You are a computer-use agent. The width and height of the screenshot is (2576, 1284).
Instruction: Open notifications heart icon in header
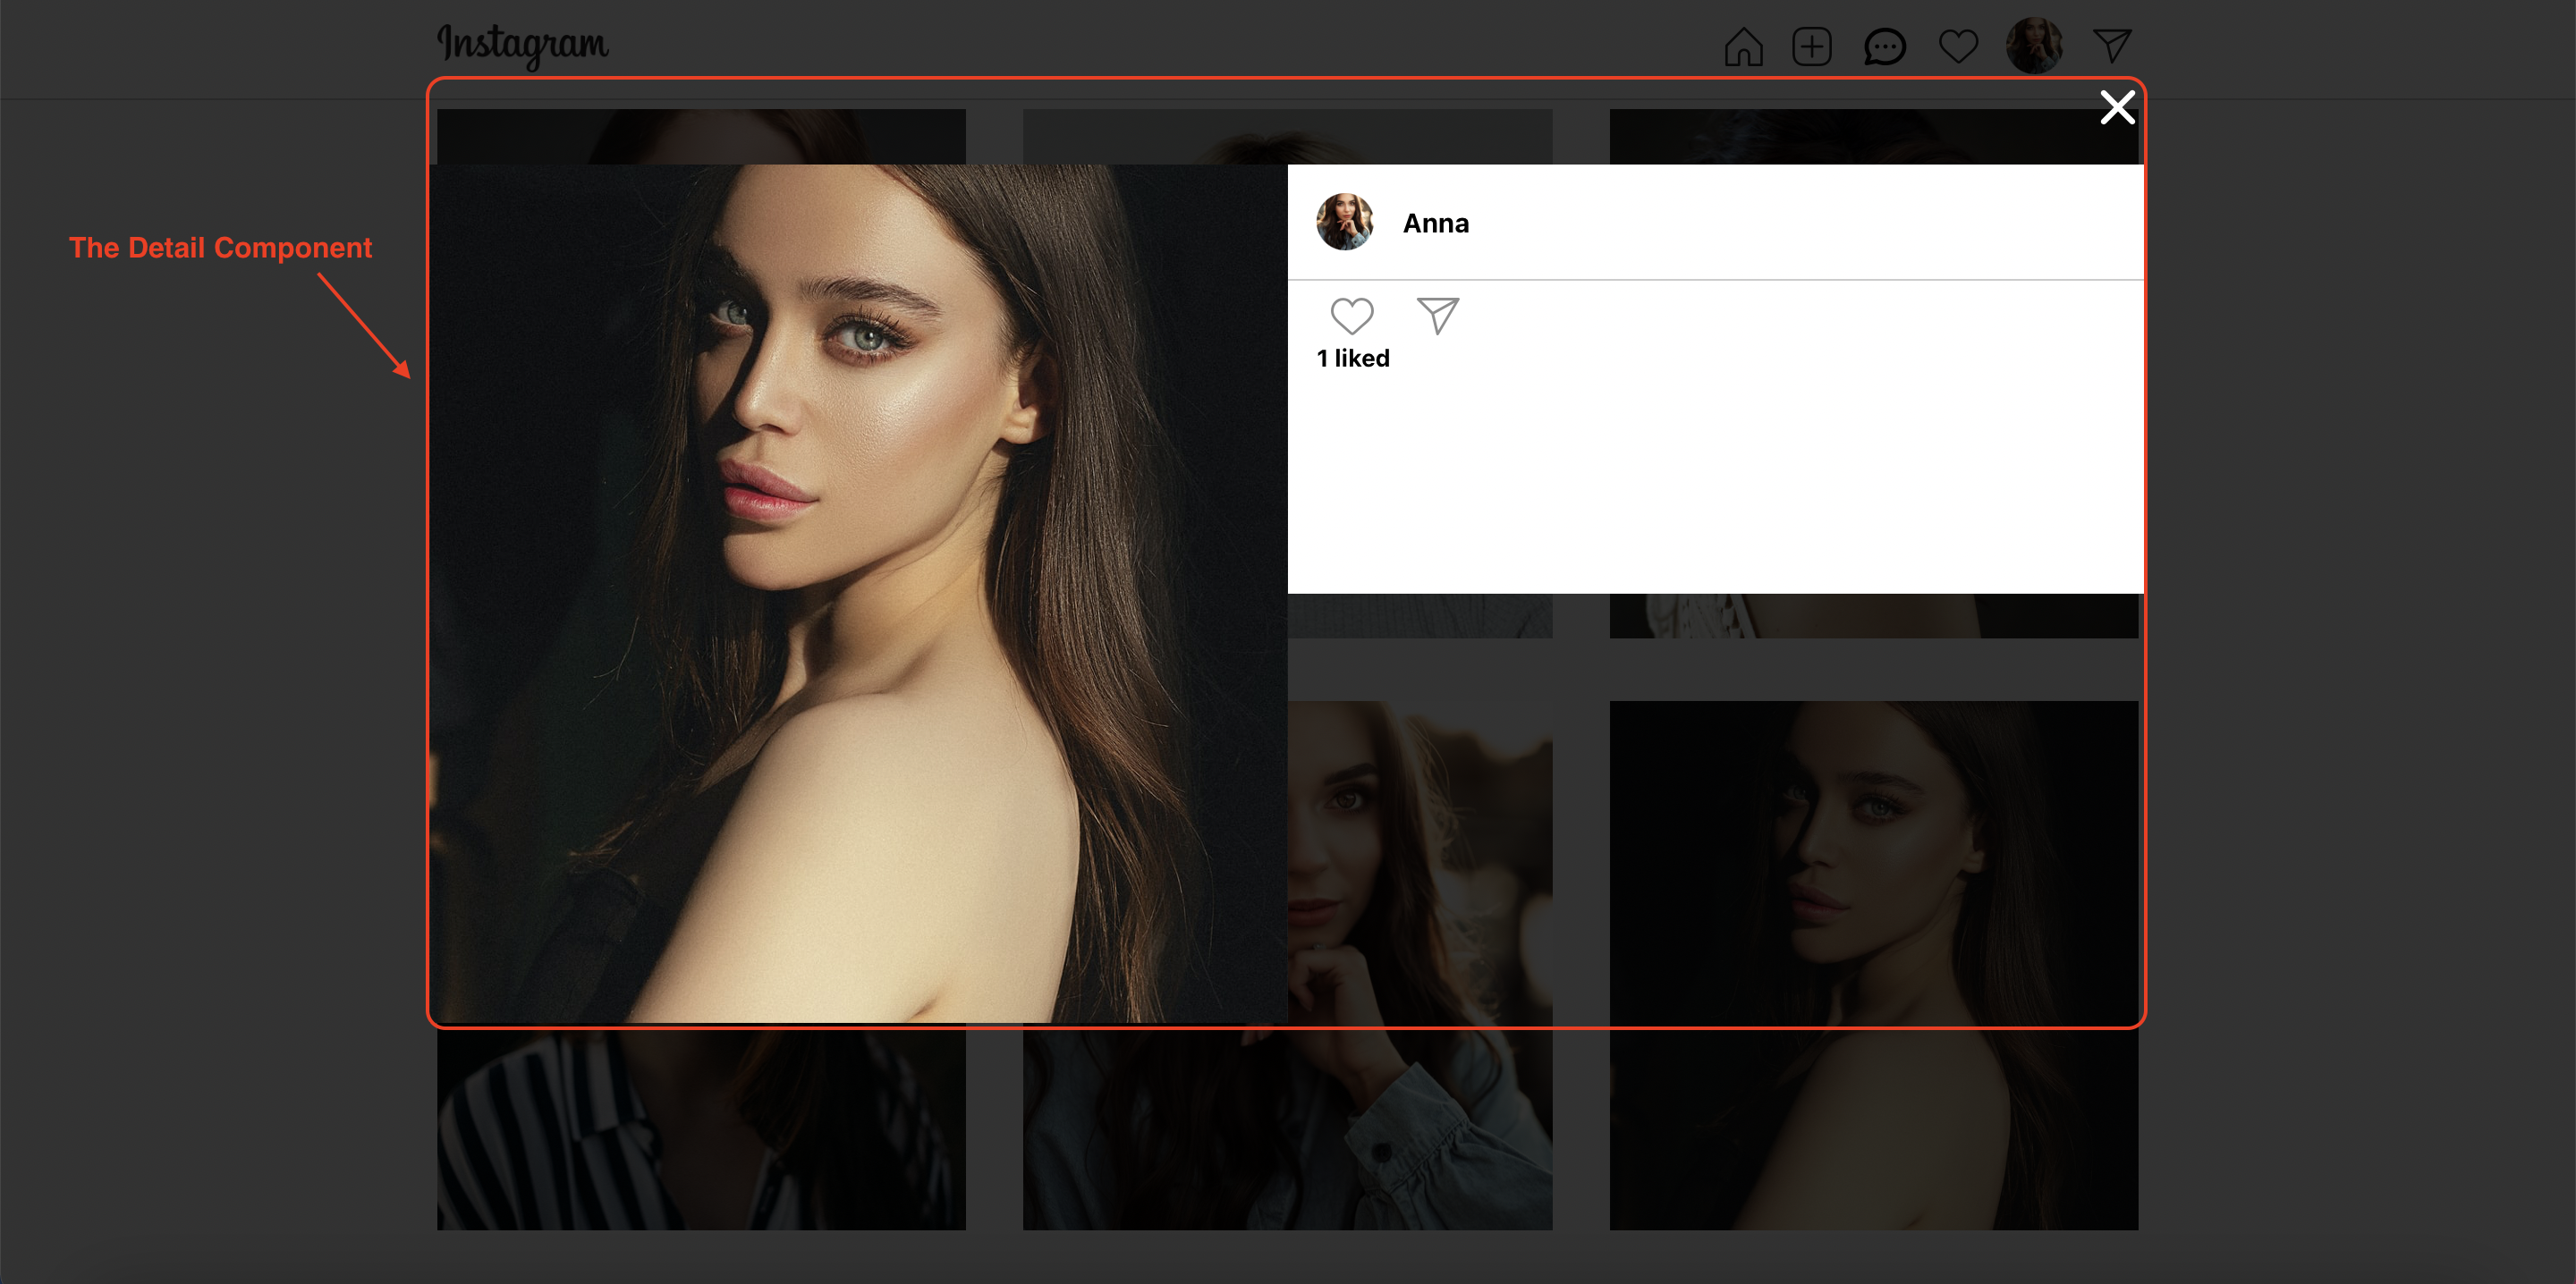tap(1958, 46)
